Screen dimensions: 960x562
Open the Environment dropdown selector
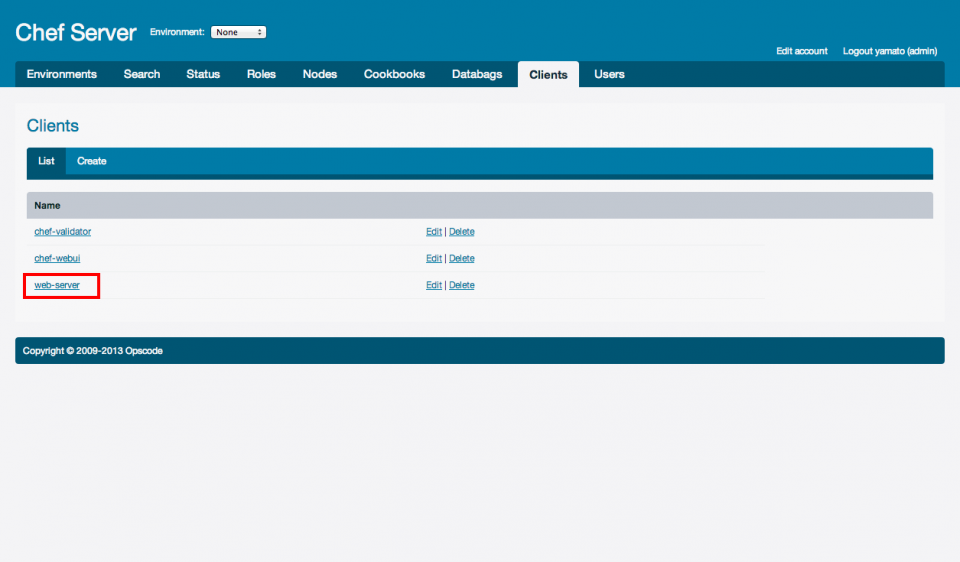point(238,32)
